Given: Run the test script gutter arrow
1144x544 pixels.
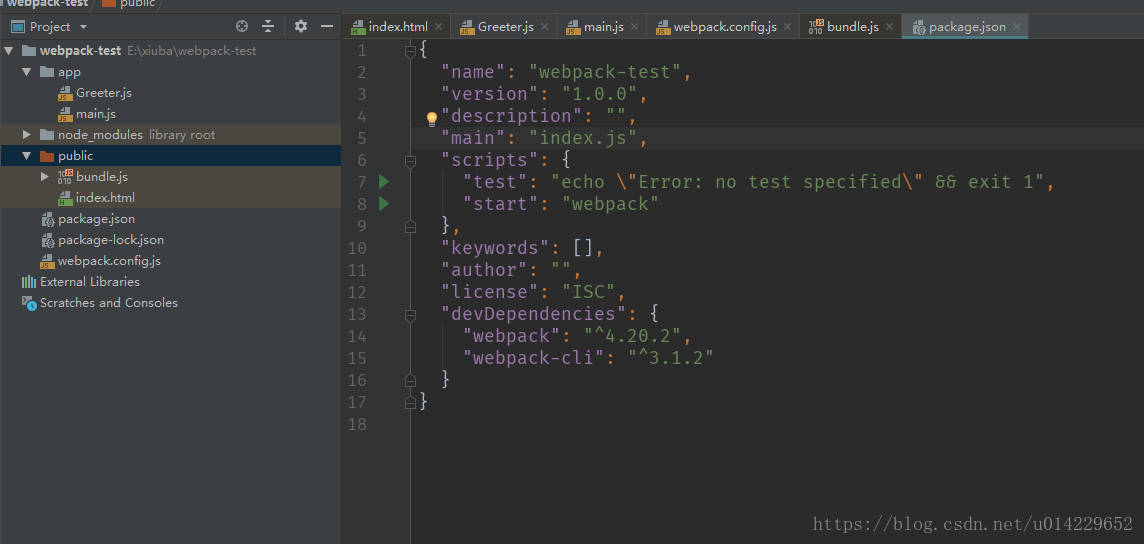Looking at the screenshot, I should pos(384,182).
